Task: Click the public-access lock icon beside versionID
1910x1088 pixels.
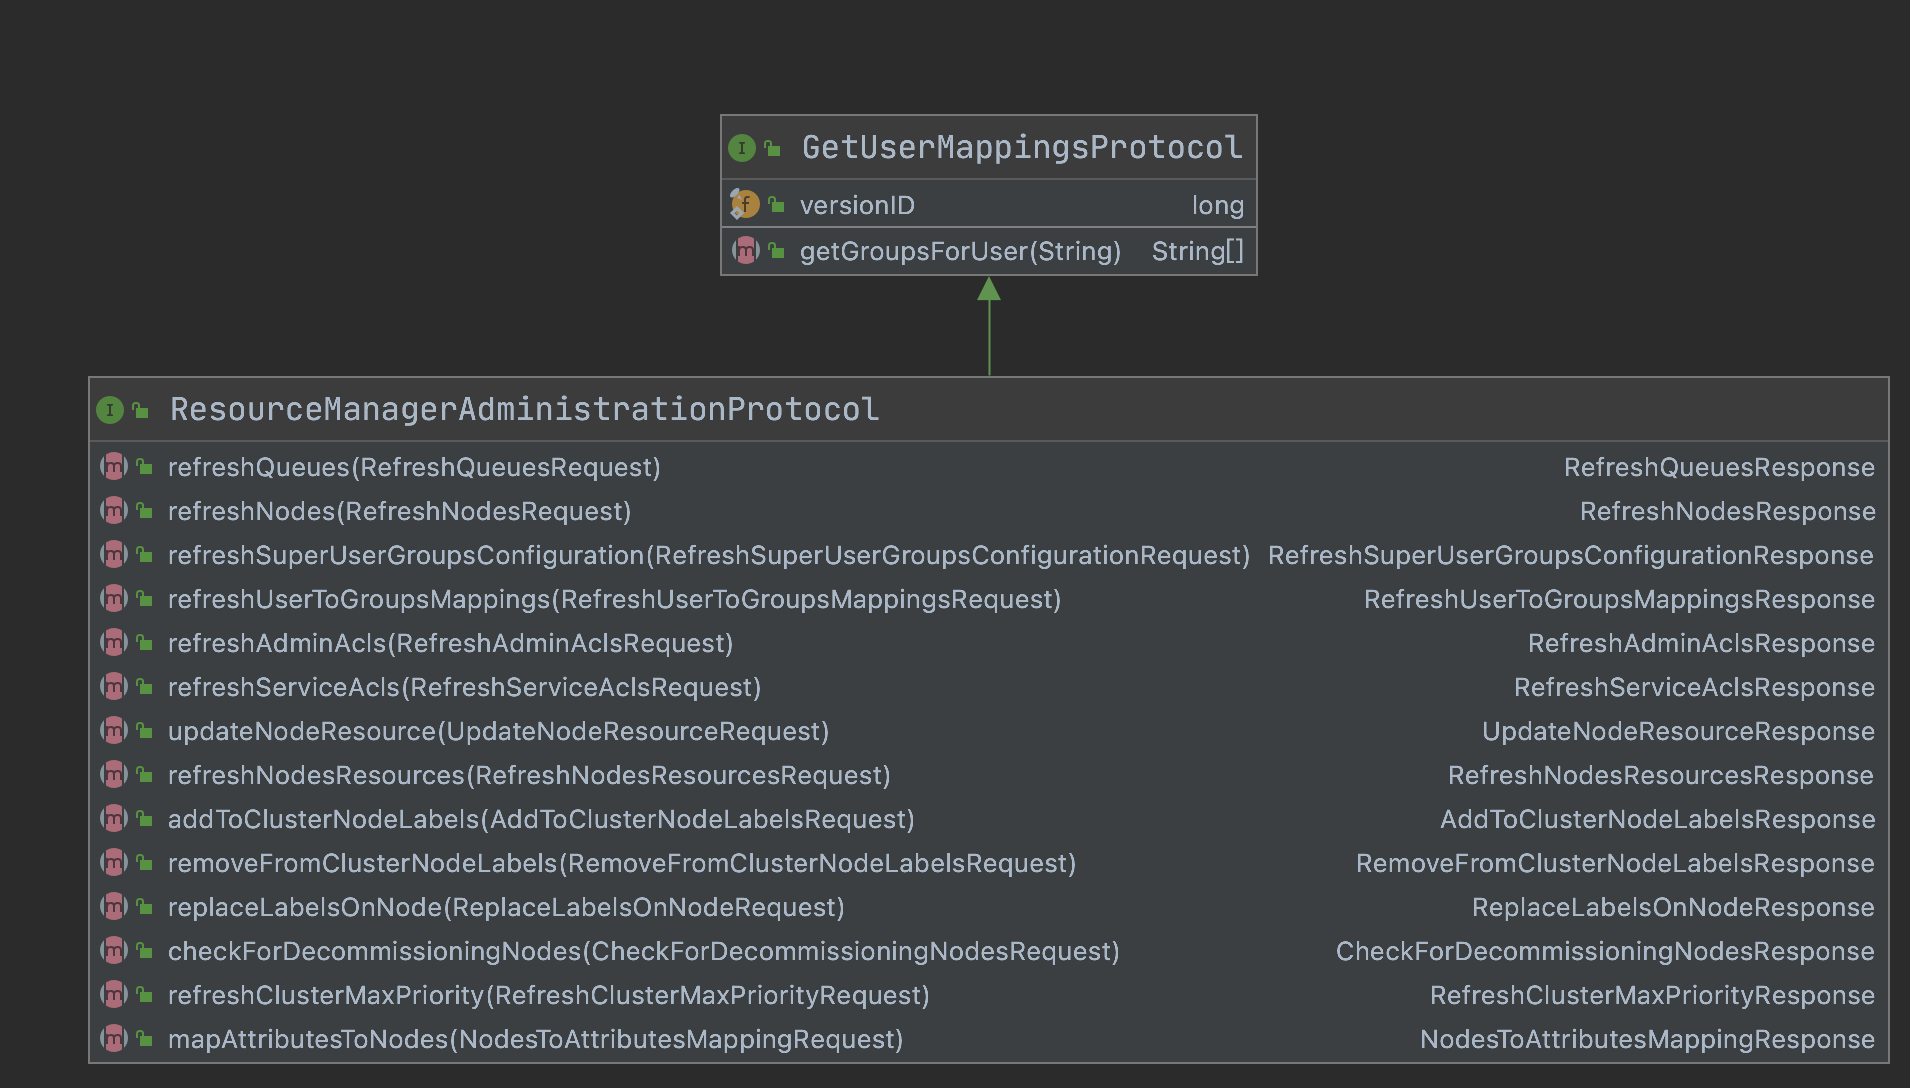Action: click(x=777, y=205)
